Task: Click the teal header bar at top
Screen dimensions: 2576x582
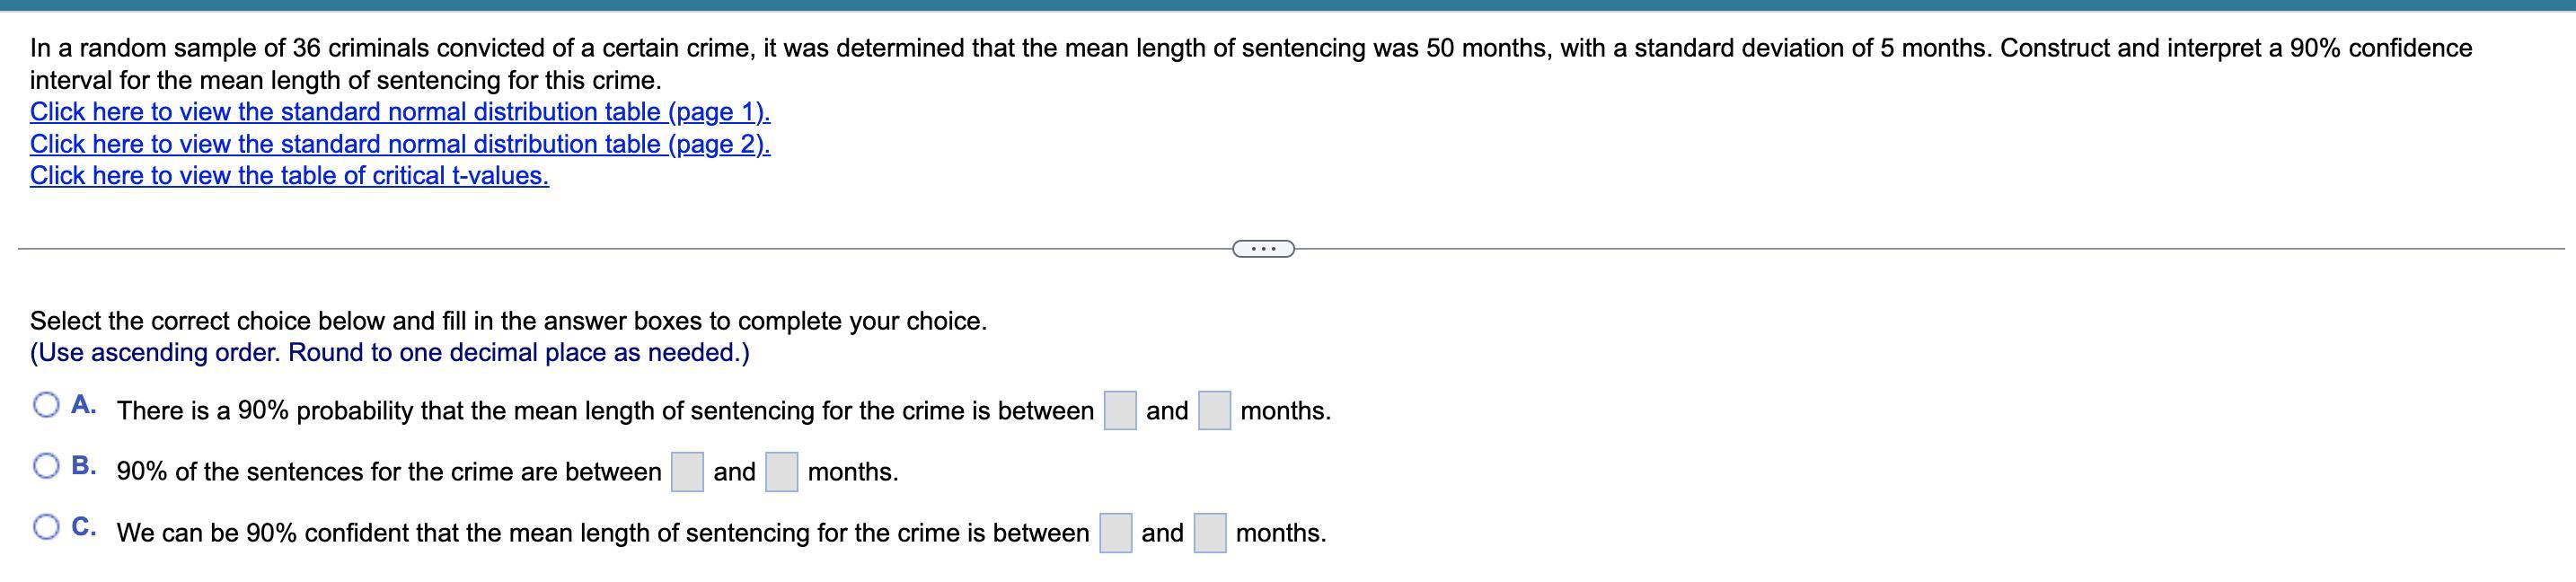Action: tap(1288, 5)
